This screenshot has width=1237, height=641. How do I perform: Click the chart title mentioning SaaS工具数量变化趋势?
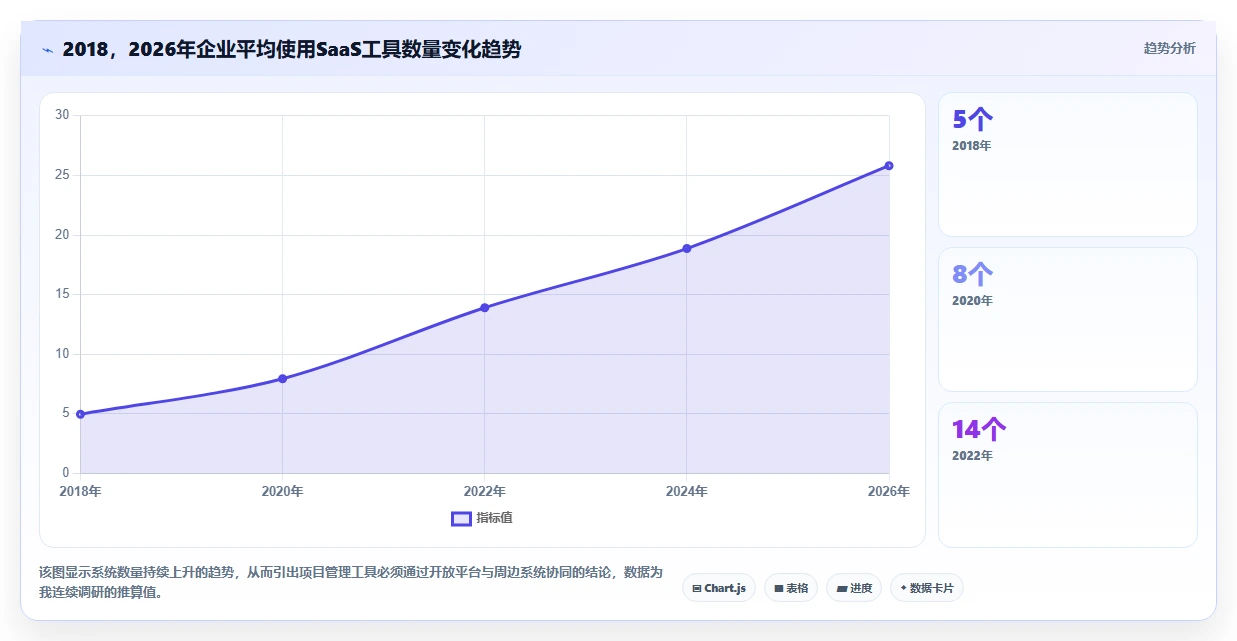pos(291,49)
